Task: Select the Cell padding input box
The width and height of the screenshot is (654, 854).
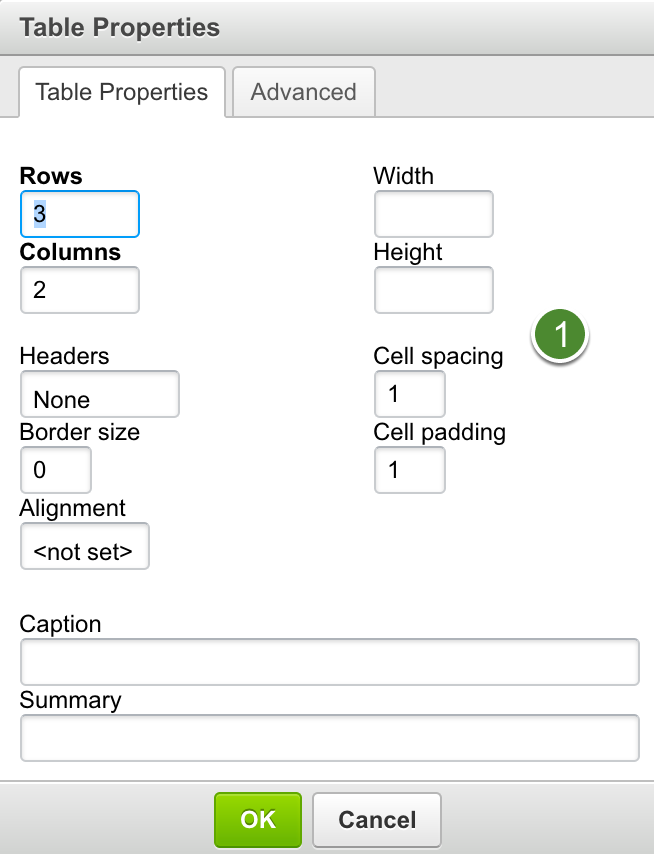Action: tap(409, 470)
